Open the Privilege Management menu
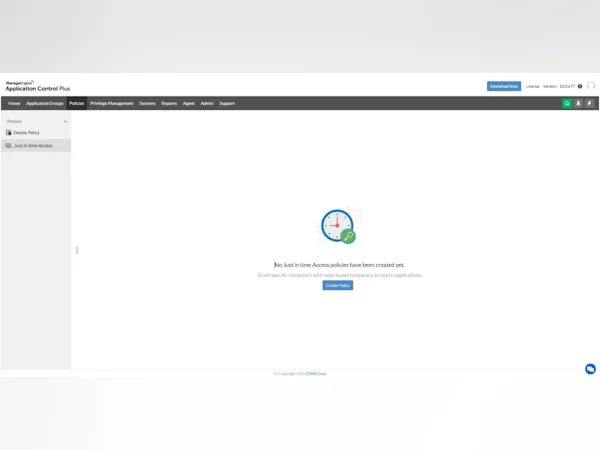The height and width of the screenshot is (450, 600). click(x=112, y=103)
